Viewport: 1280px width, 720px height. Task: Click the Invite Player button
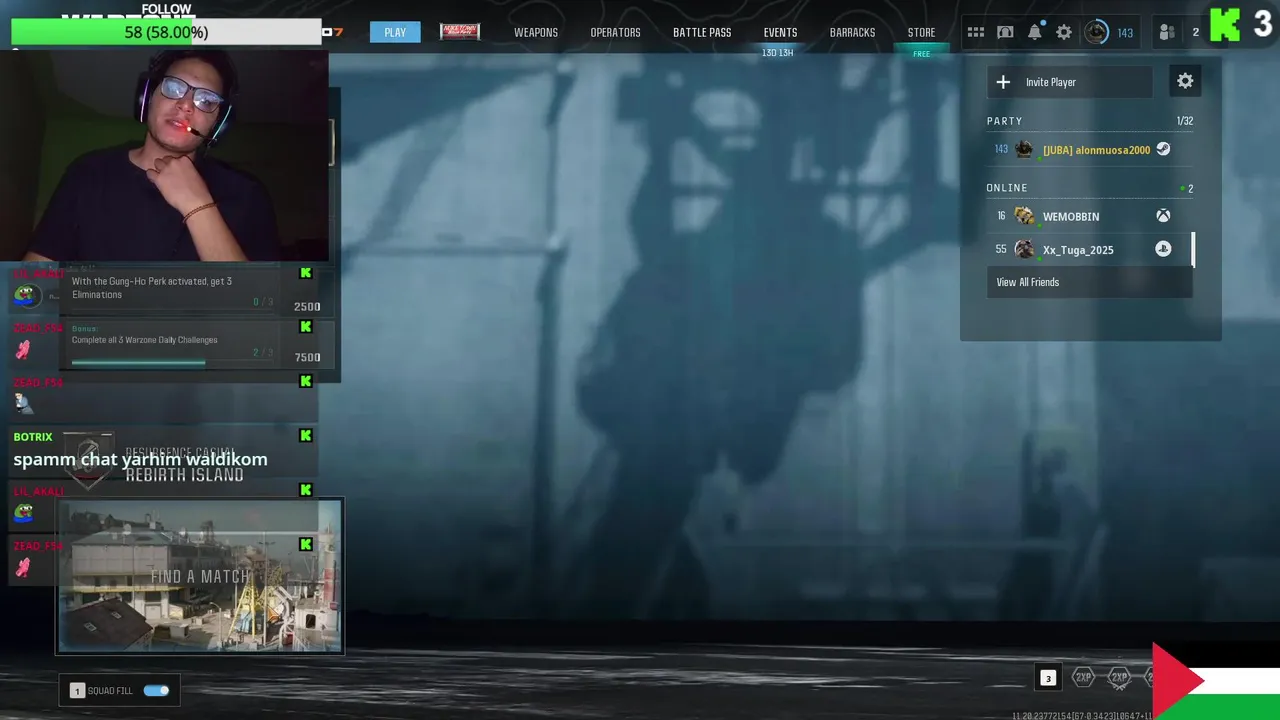point(1070,82)
